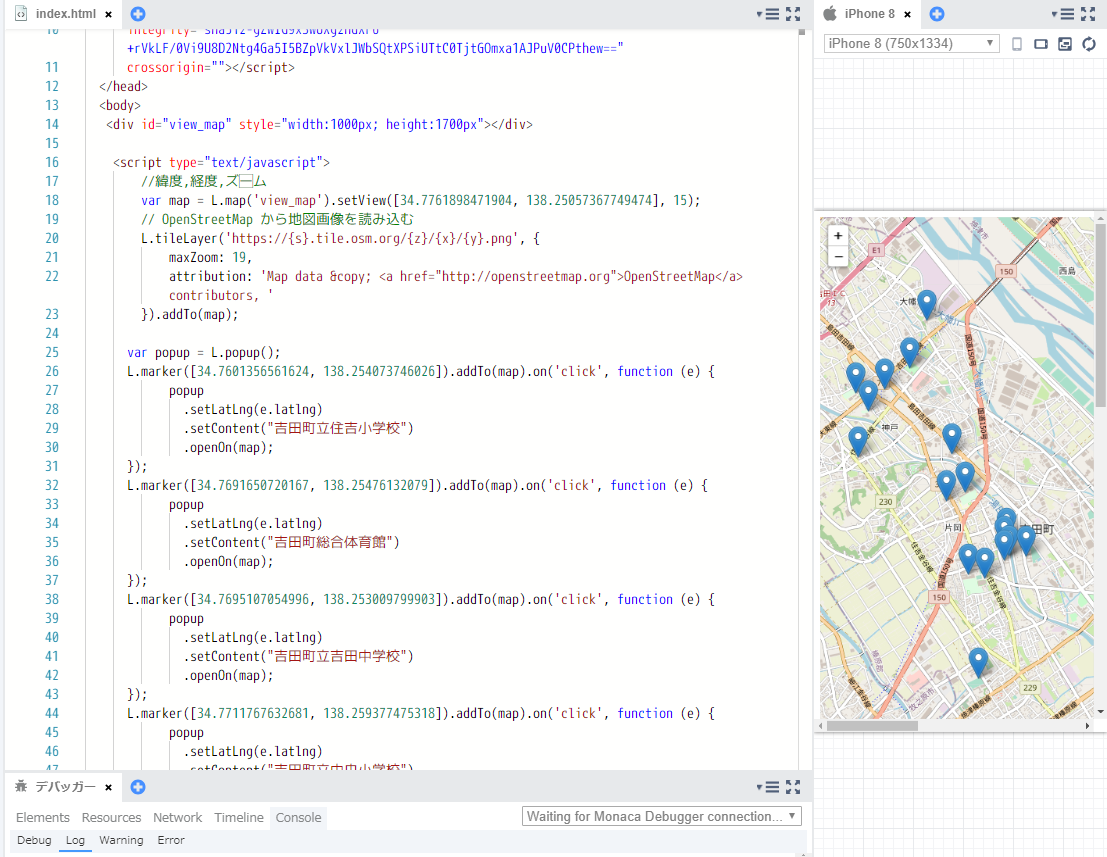
Task: Click line number 26 in gutter
Action: pos(52,371)
